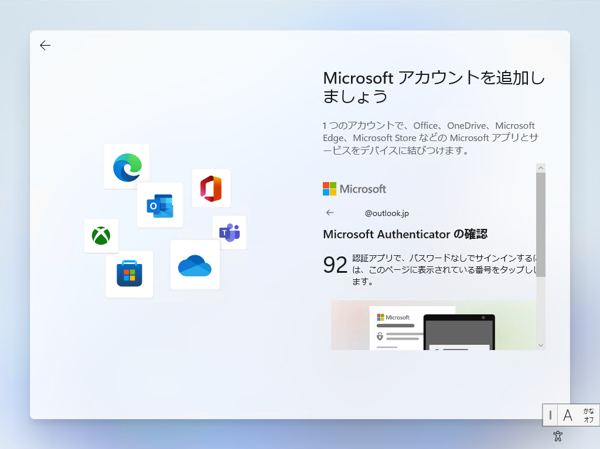The height and width of the screenshot is (449, 600).
Task: Click the Authenticator illustration thumbnail
Action: click(434, 325)
